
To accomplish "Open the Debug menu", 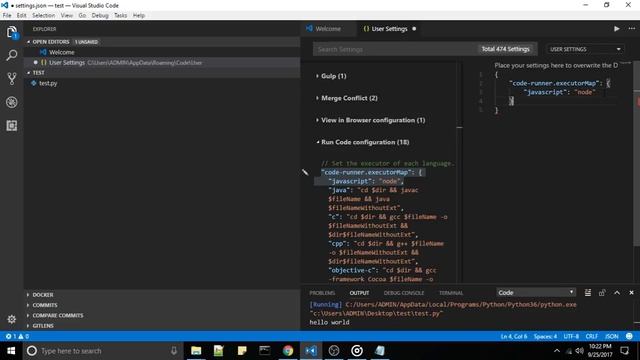I will [x=100, y=15].
